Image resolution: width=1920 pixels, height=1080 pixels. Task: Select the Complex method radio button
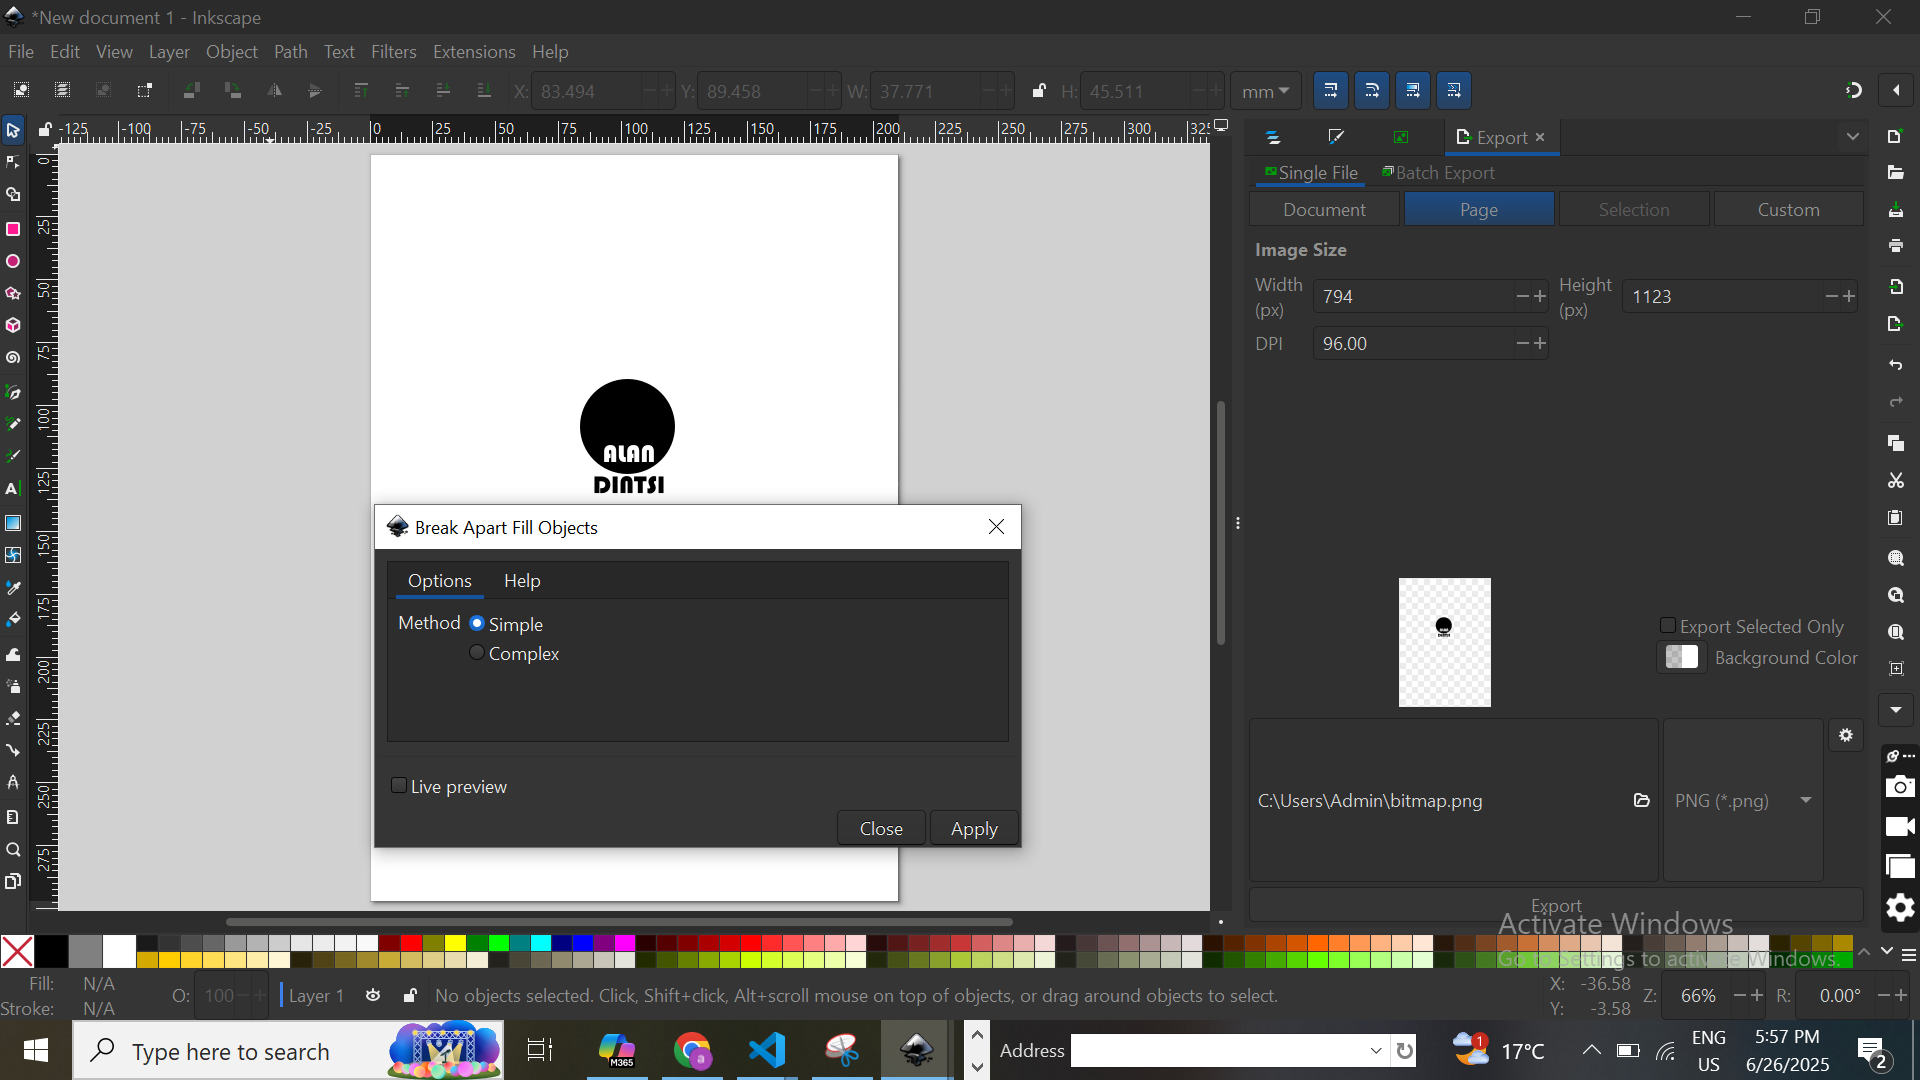point(477,652)
